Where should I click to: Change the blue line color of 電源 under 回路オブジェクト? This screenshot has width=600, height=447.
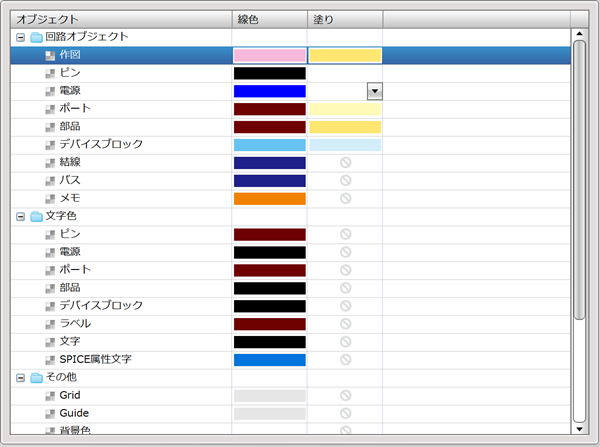(x=270, y=91)
